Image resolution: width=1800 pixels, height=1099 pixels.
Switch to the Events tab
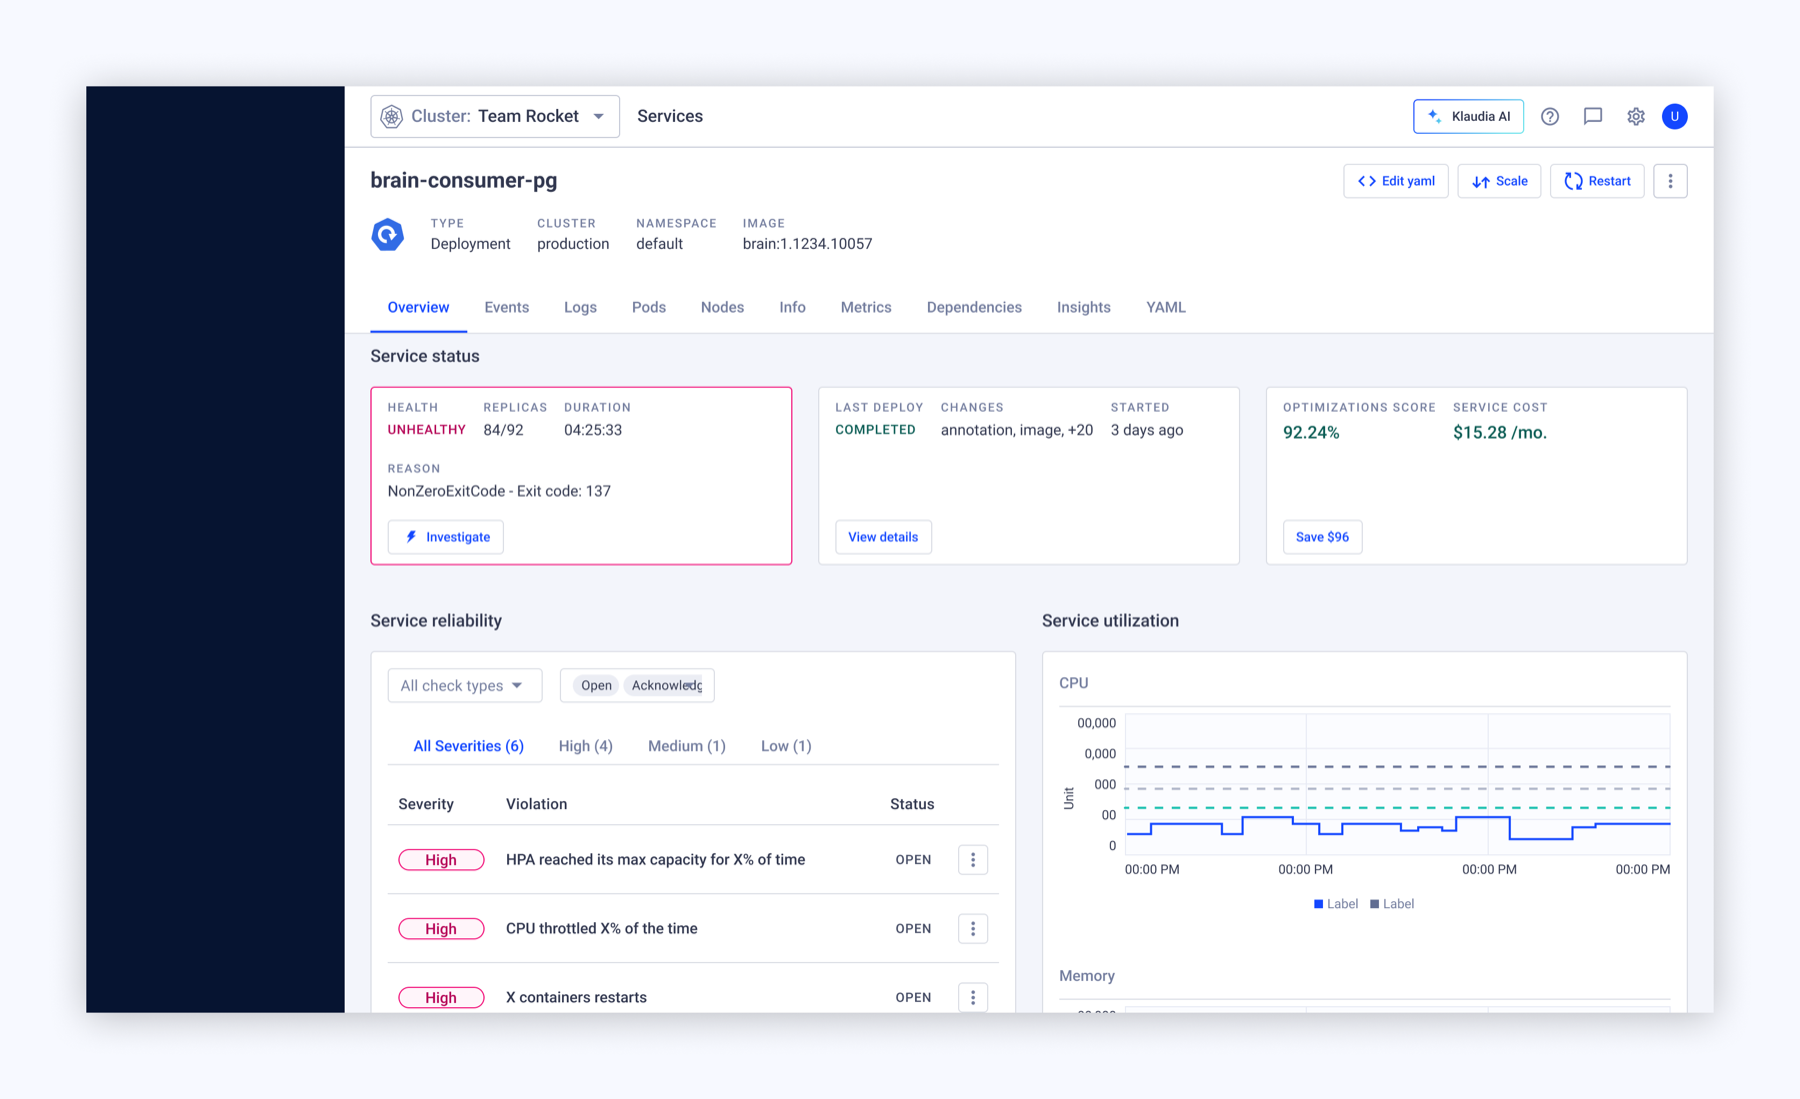click(507, 307)
